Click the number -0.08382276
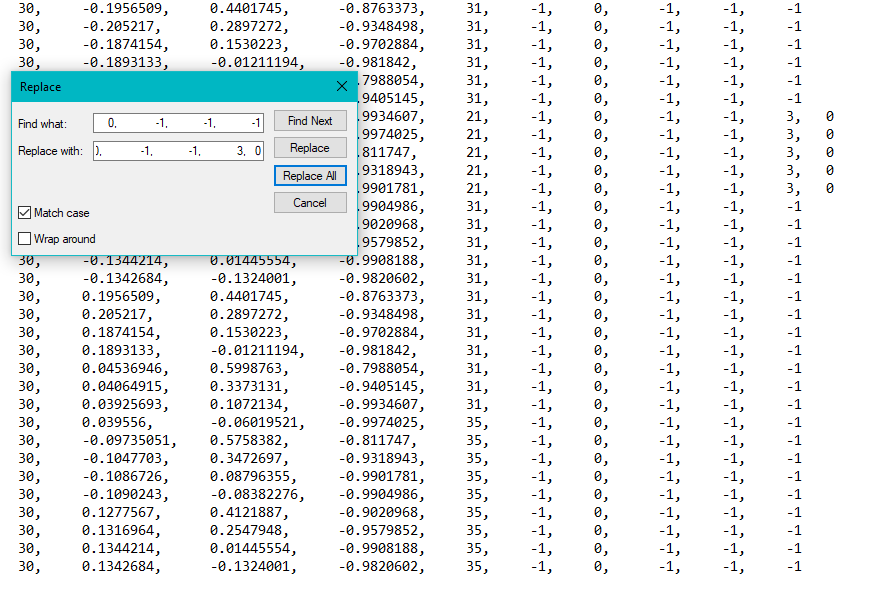This screenshot has width=872, height=616. click(255, 495)
